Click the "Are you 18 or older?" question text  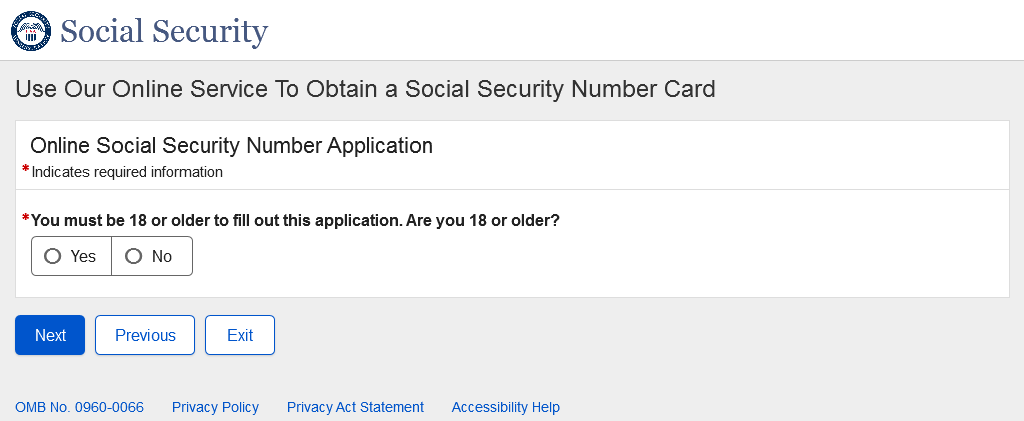295,220
